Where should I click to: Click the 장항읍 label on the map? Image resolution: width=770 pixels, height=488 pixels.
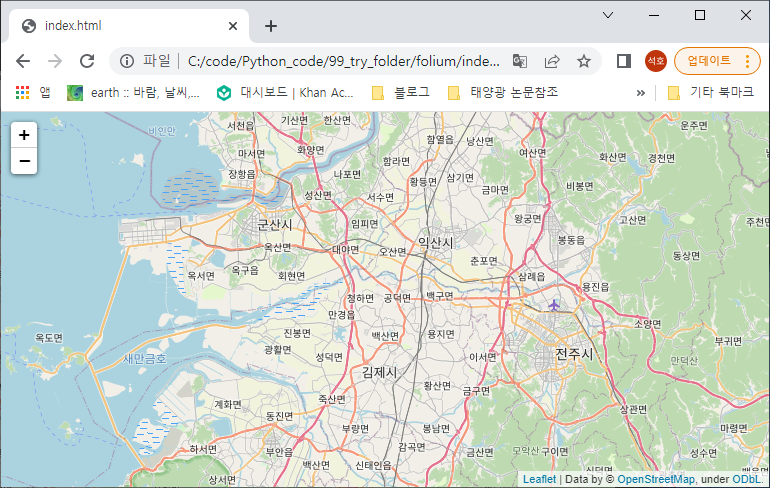point(242,174)
